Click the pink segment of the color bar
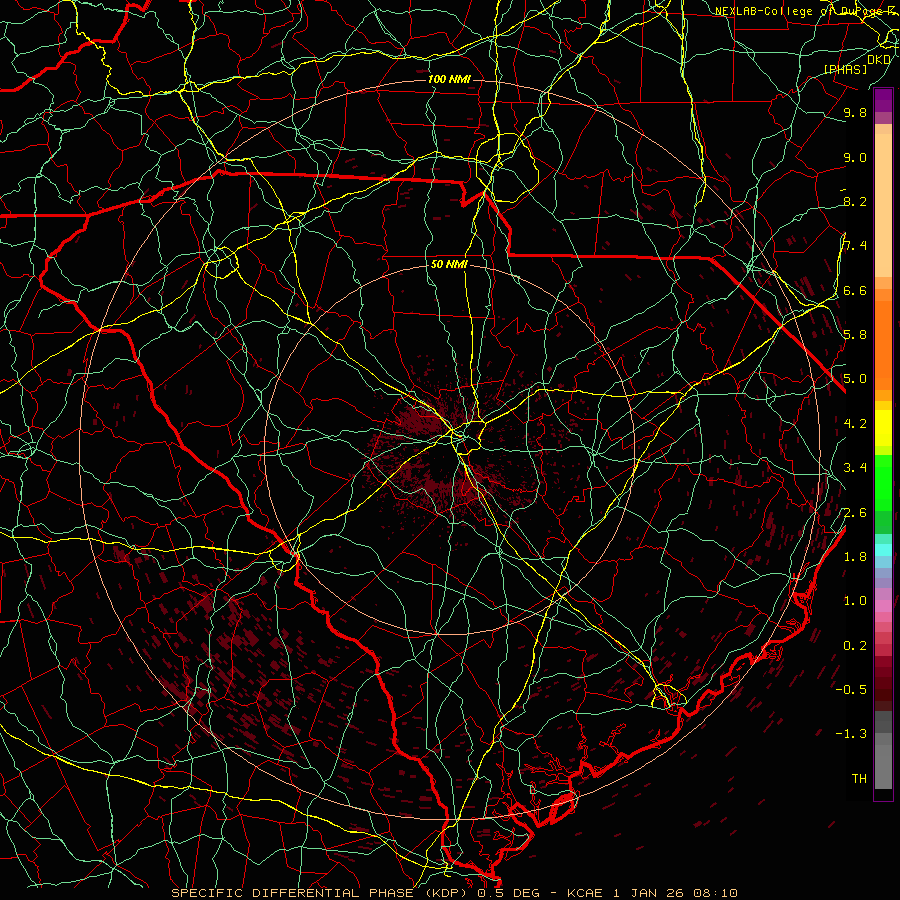This screenshot has height=900, width=900. pyautogui.click(x=883, y=605)
